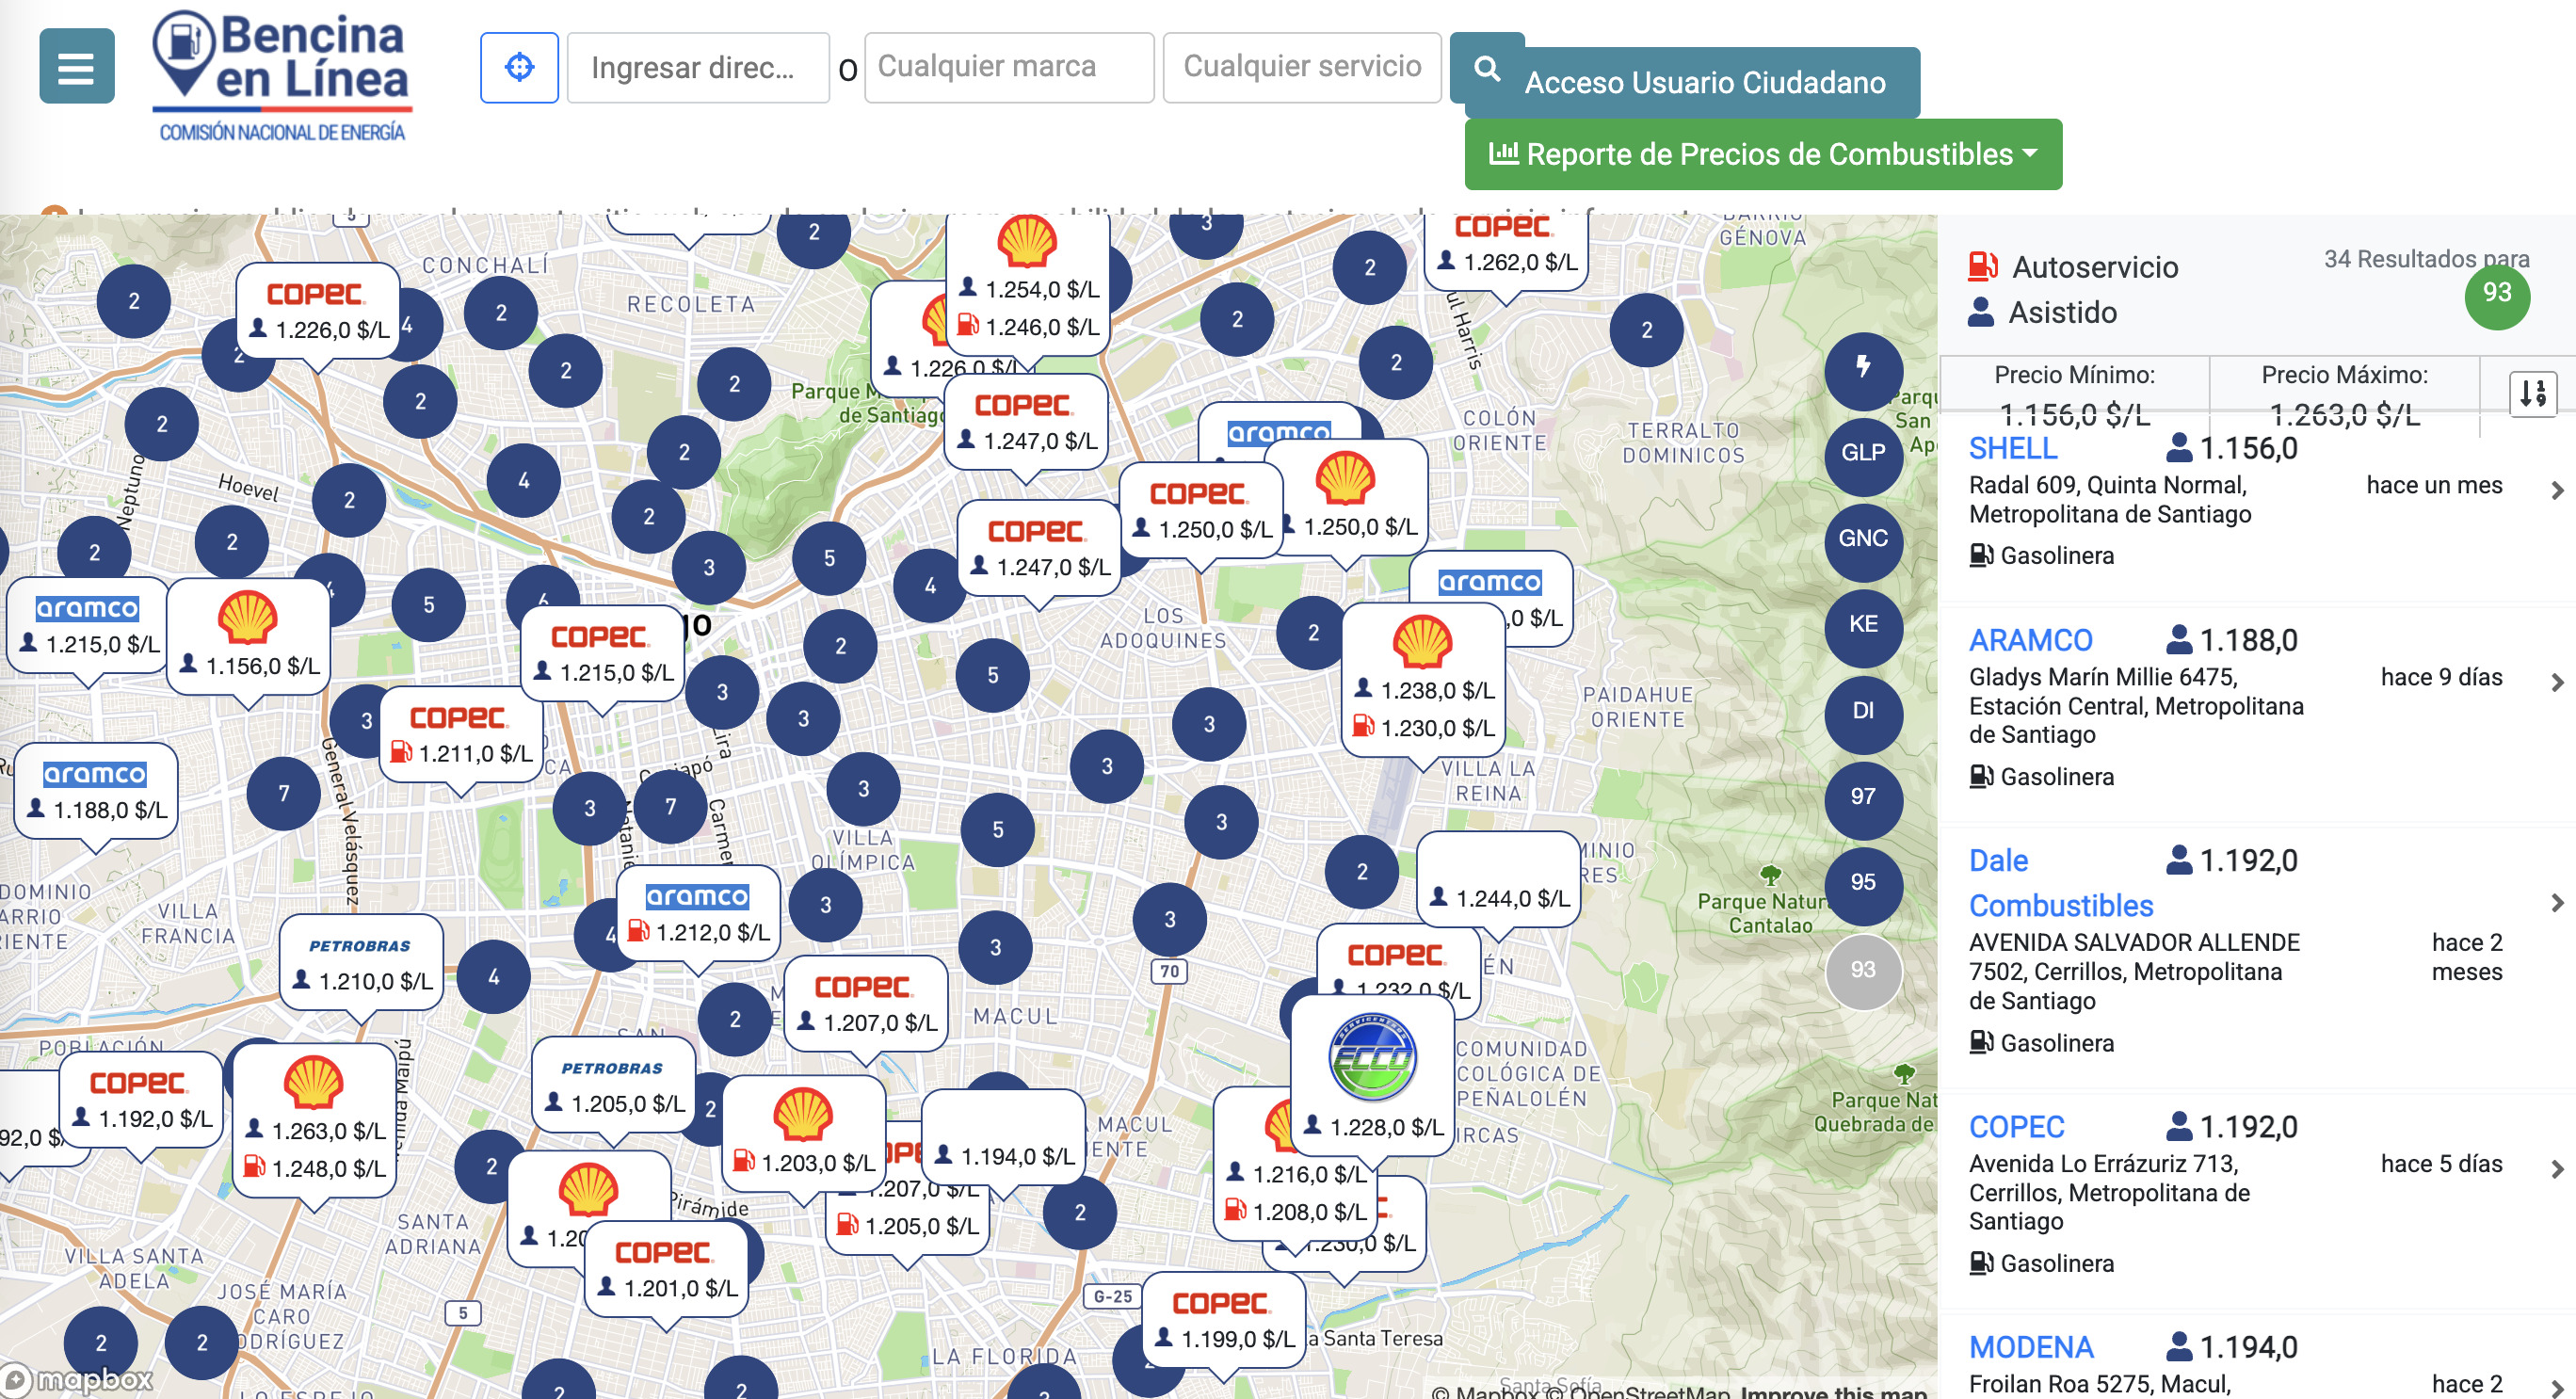Toggle the 93 octane fuel filter

[x=1862, y=971]
